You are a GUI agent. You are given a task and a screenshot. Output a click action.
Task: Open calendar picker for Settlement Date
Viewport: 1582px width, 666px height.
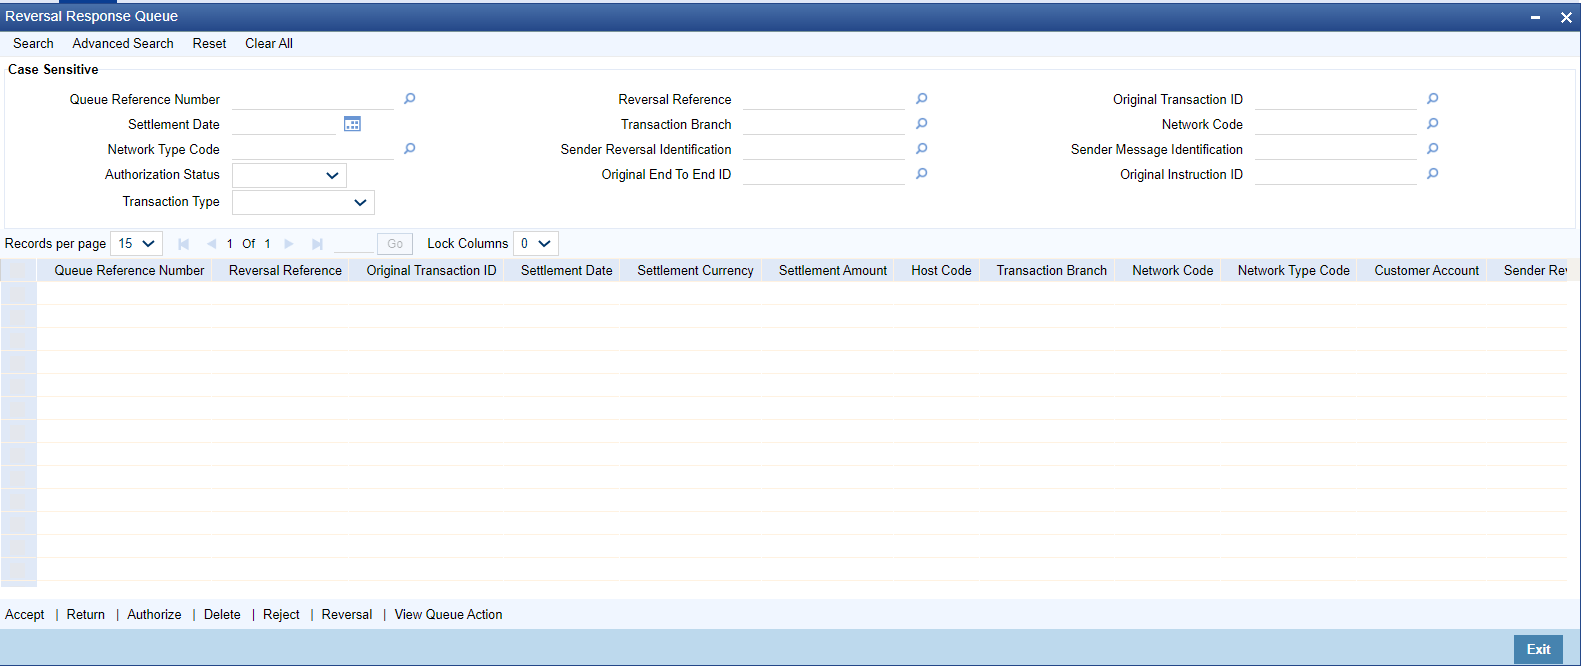click(352, 124)
